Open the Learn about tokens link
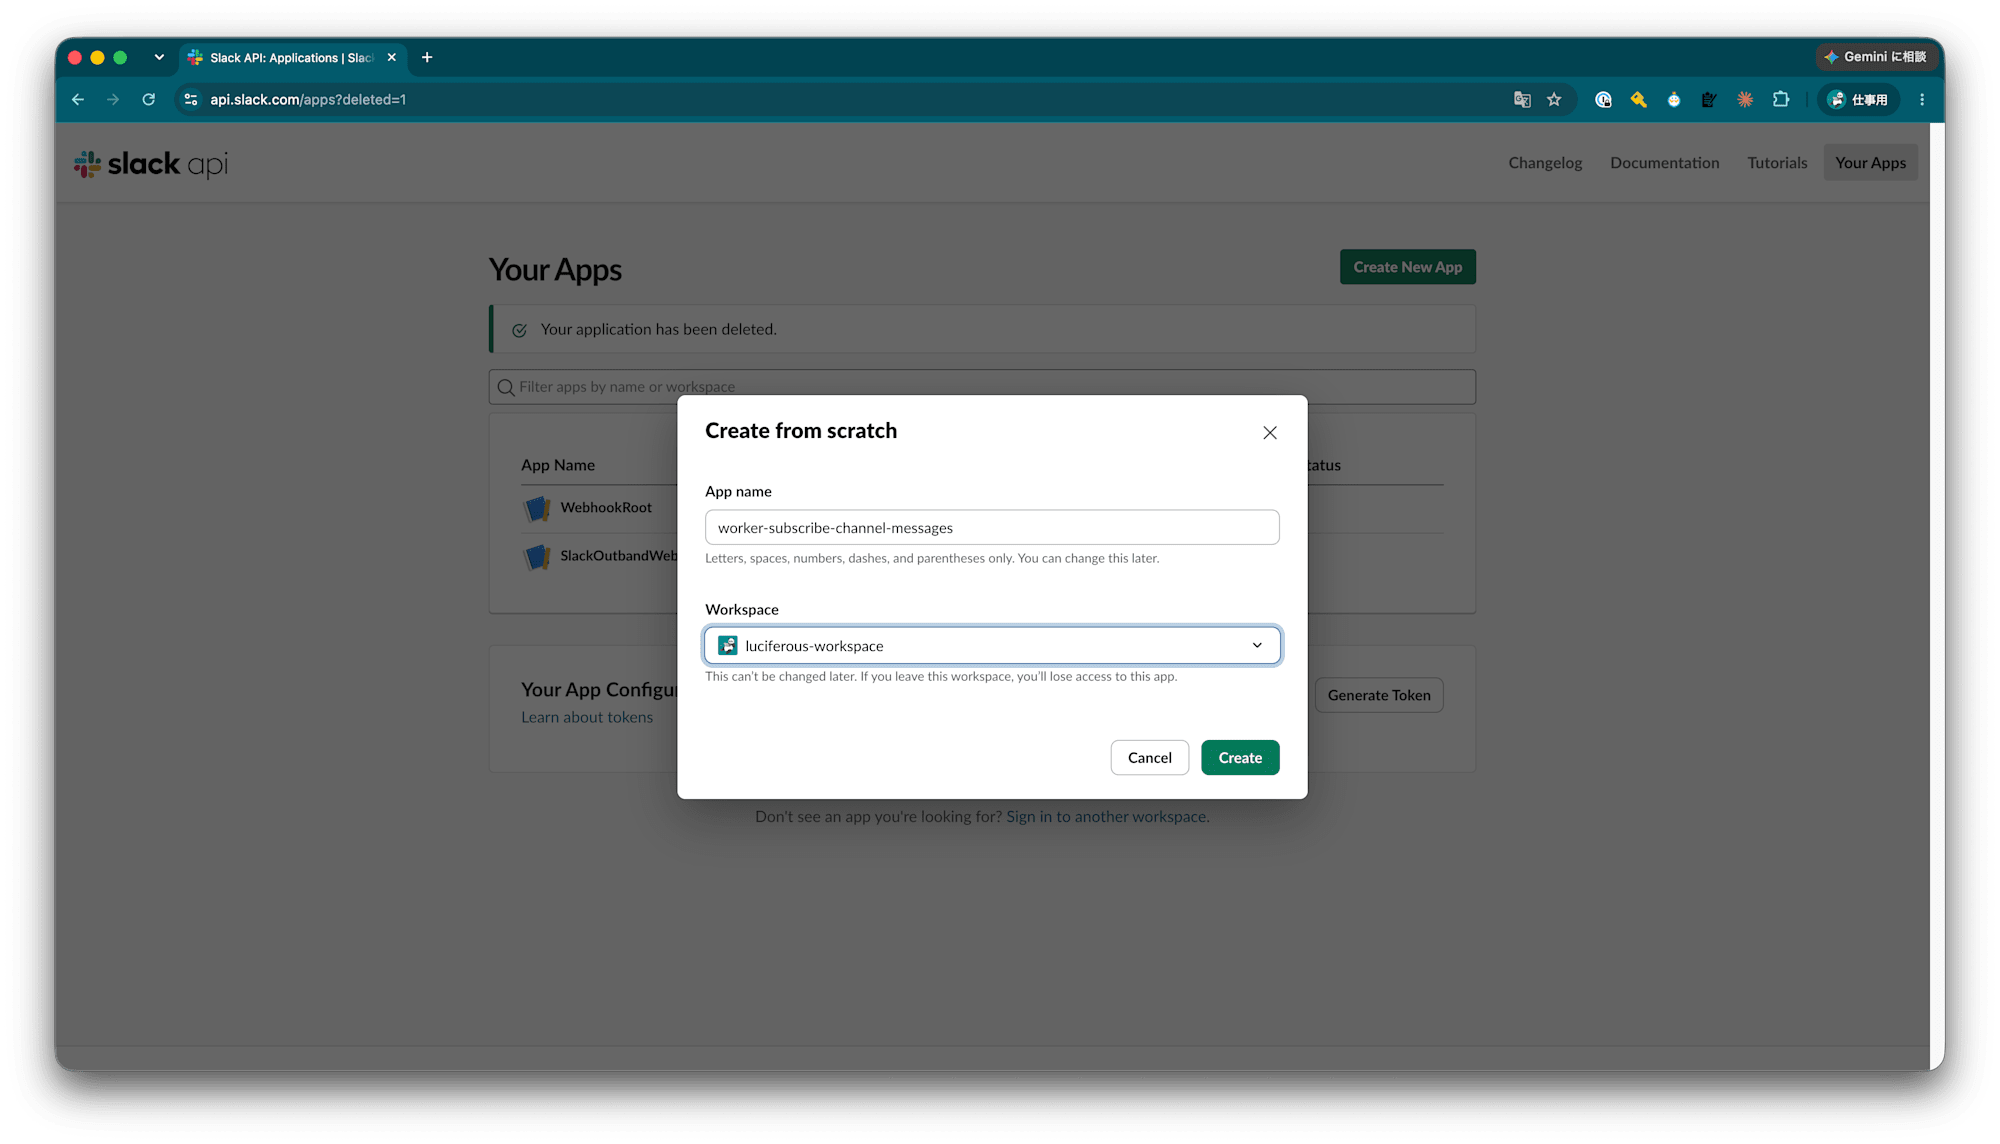Screen dimensions: 2000x1144 587,717
